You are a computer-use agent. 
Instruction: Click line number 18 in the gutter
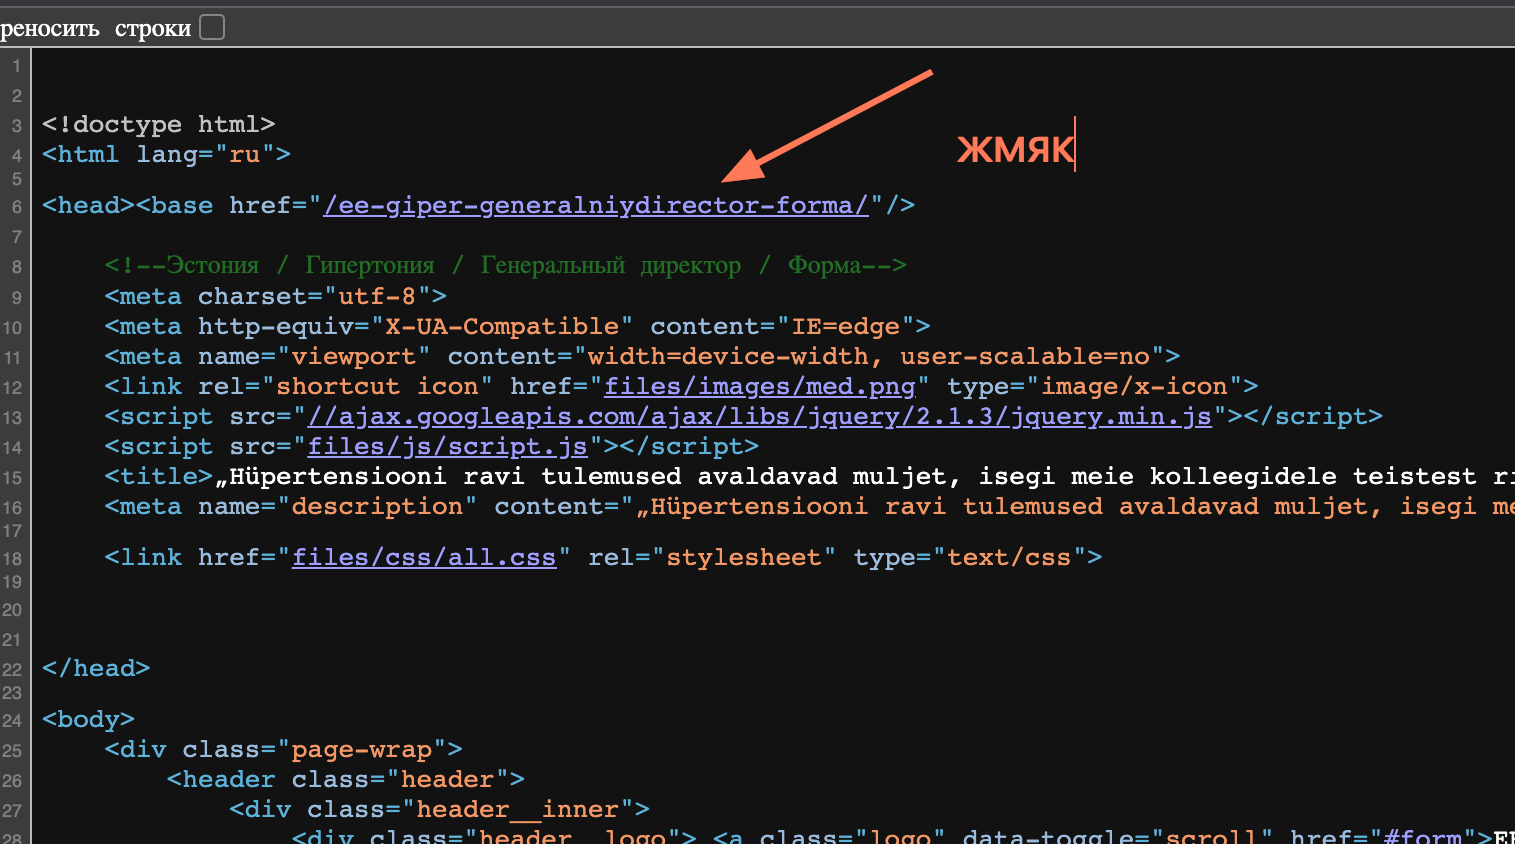click(12, 559)
